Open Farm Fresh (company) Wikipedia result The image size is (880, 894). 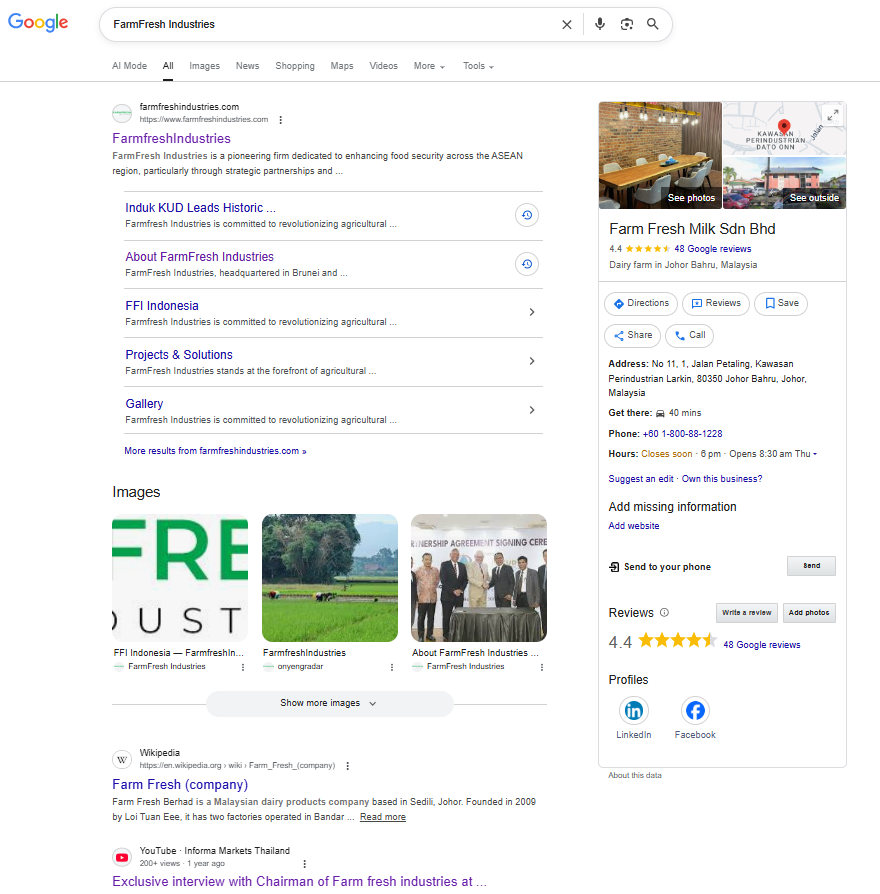pyautogui.click(x=180, y=785)
